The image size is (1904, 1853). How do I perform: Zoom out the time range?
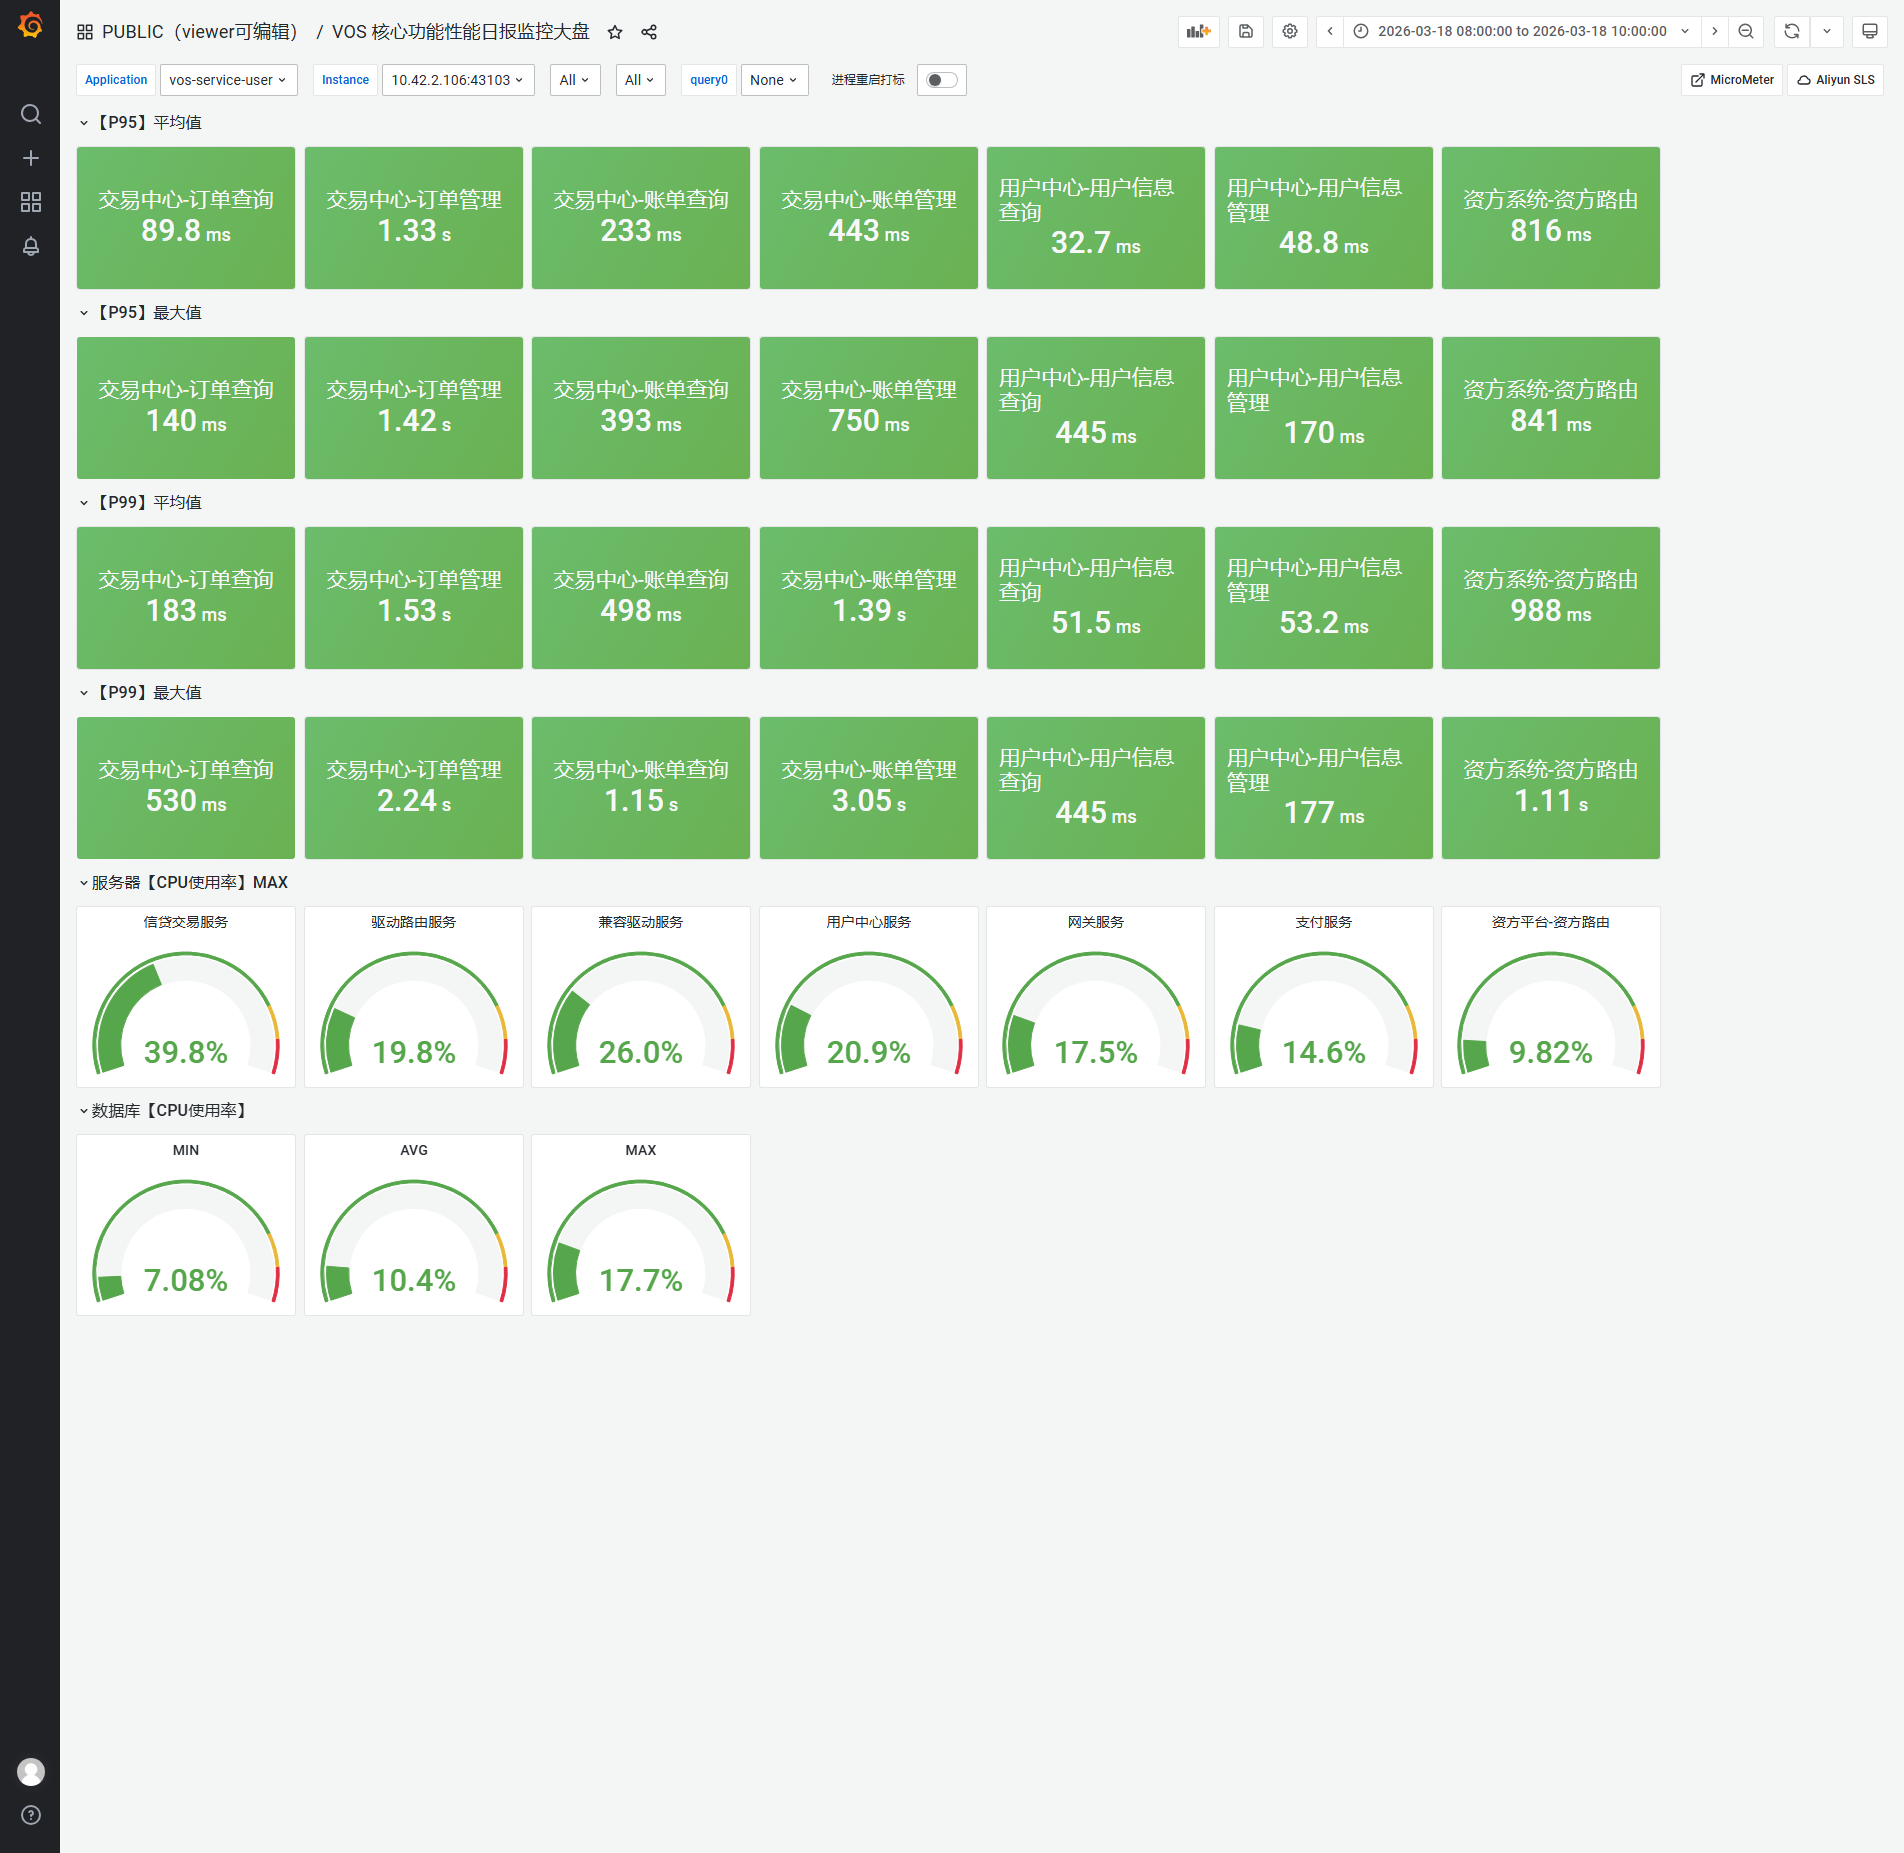[x=1746, y=31]
